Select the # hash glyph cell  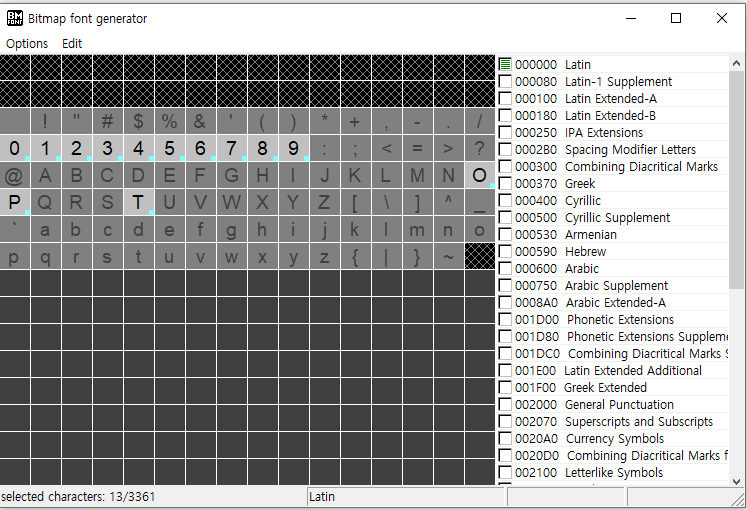(108, 121)
